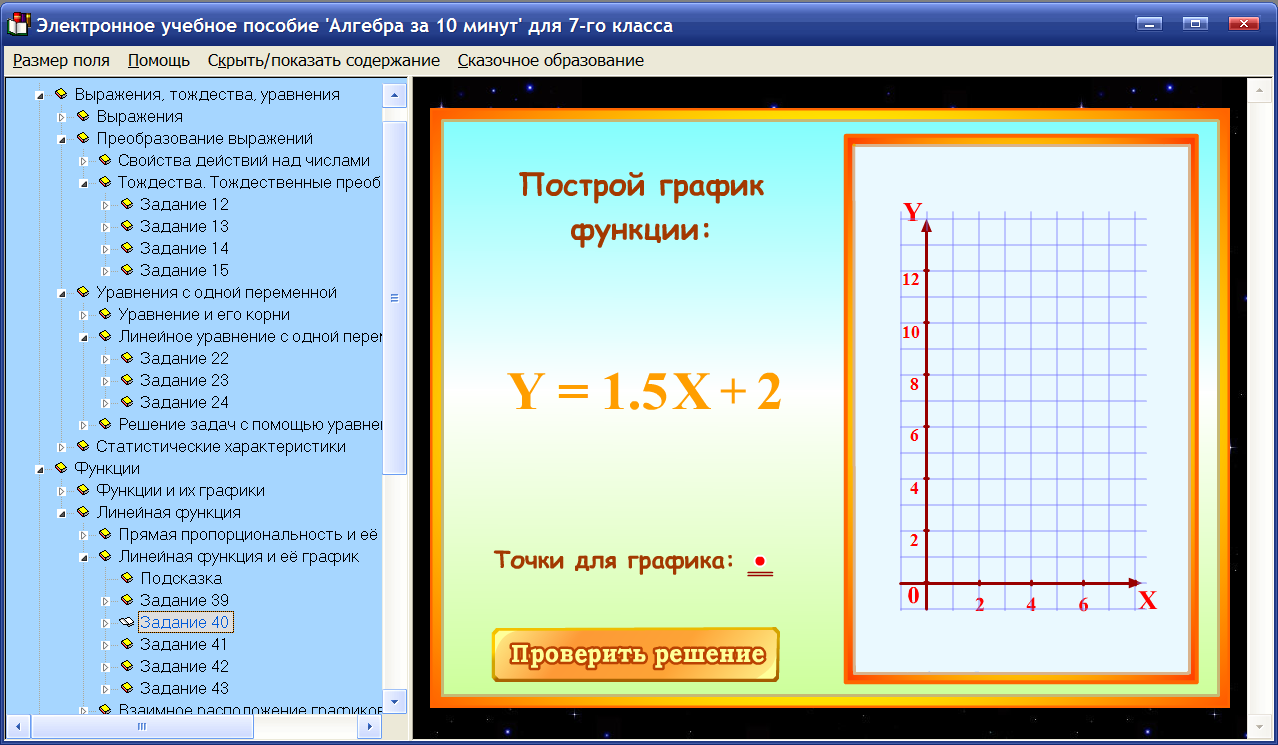Viewport: 1278px width, 745px height.
Task: Click the bookmark icon next to "Задание 12"
Action: pyautogui.click(x=127, y=204)
